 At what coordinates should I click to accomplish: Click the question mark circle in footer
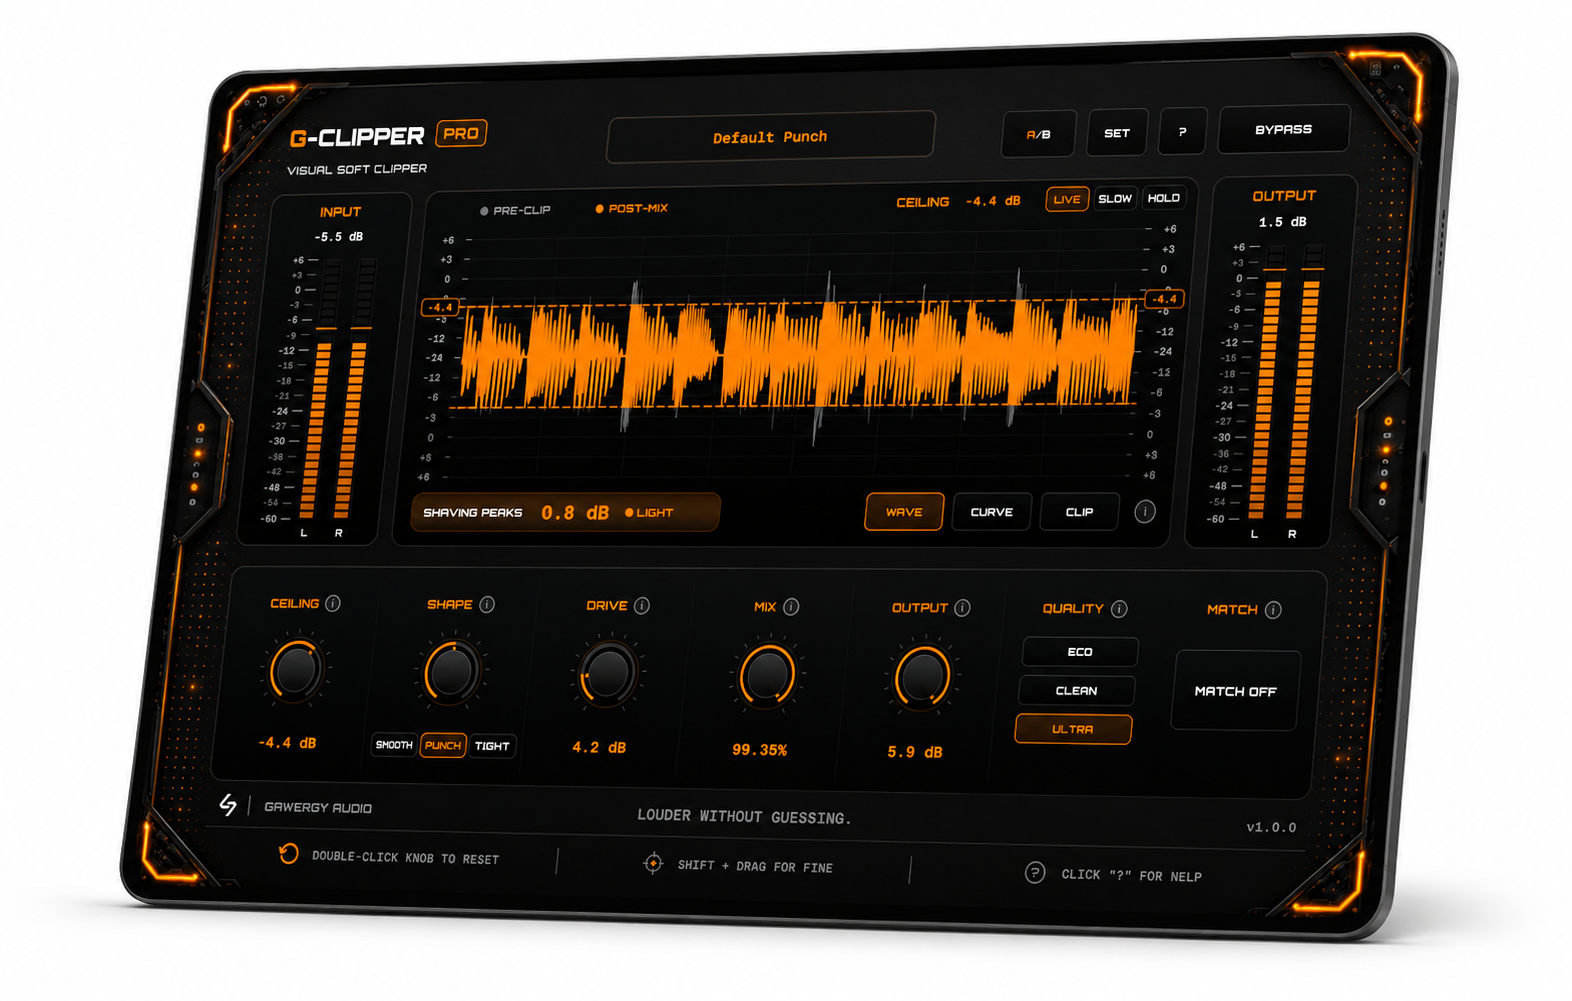click(1035, 872)
